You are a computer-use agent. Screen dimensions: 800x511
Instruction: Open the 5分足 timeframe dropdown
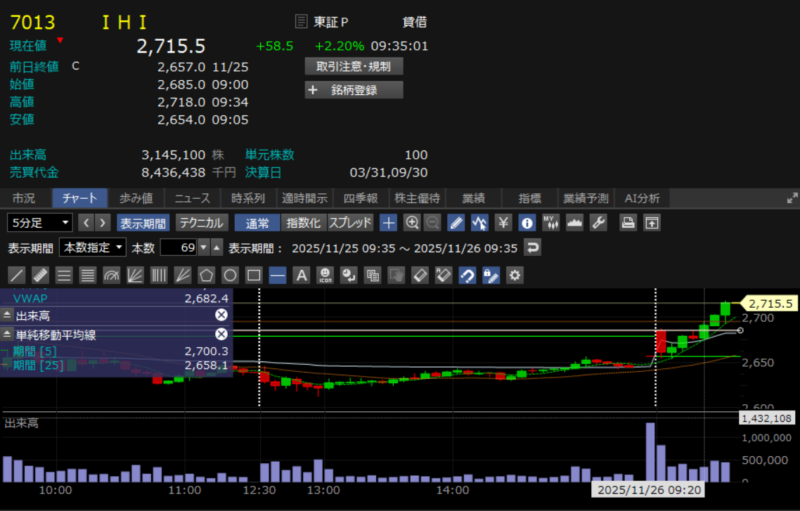[x=40, y=222]
